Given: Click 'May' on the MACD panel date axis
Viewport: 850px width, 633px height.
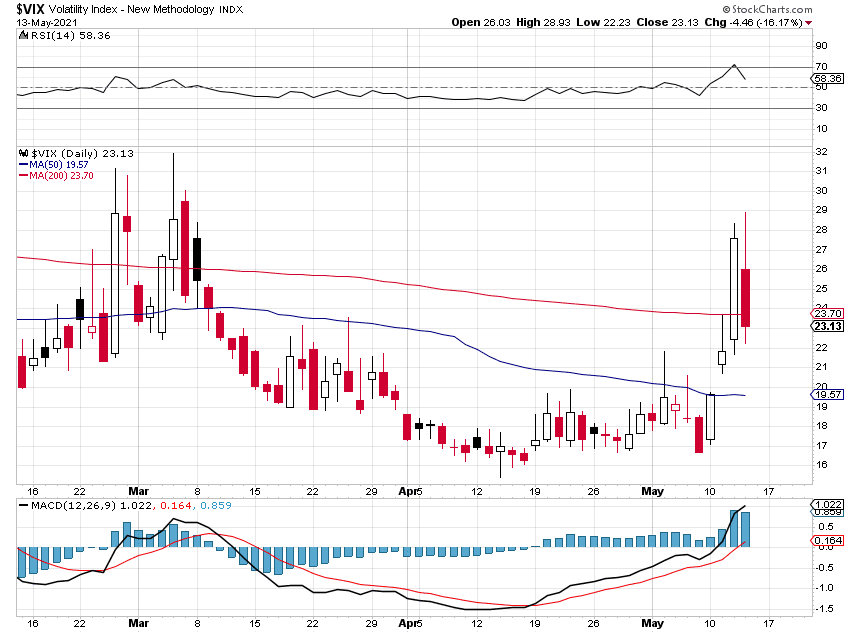Looking at the screenshot, I should (653, 623).
